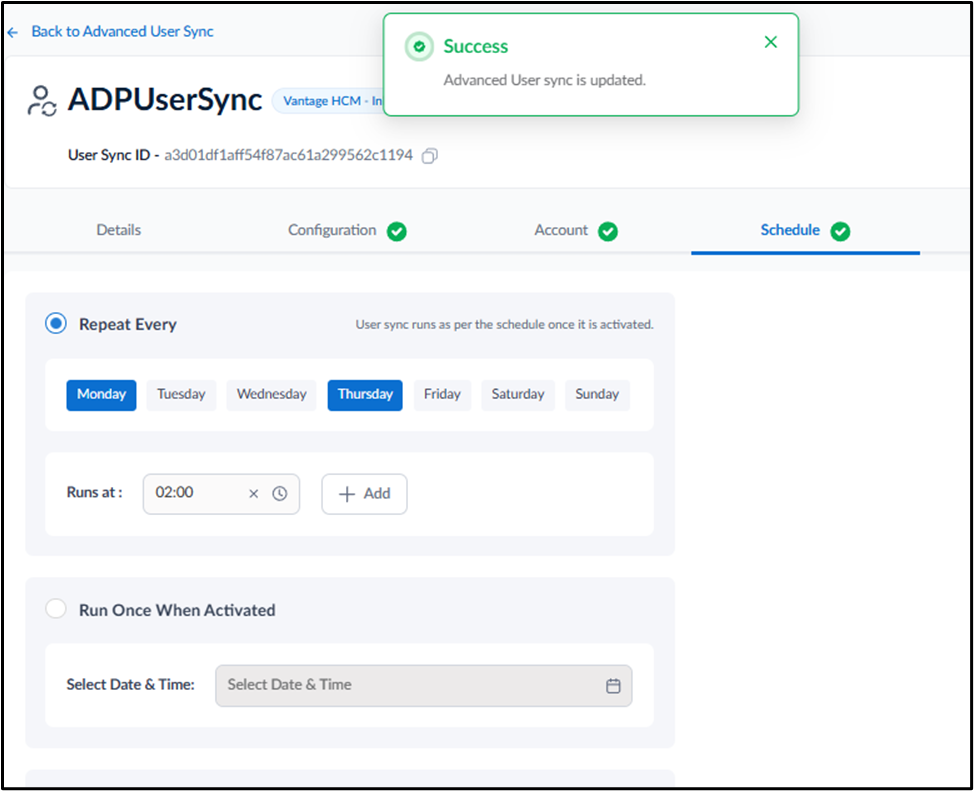Click the back arrow icon
974x791 pixels.
12,32
